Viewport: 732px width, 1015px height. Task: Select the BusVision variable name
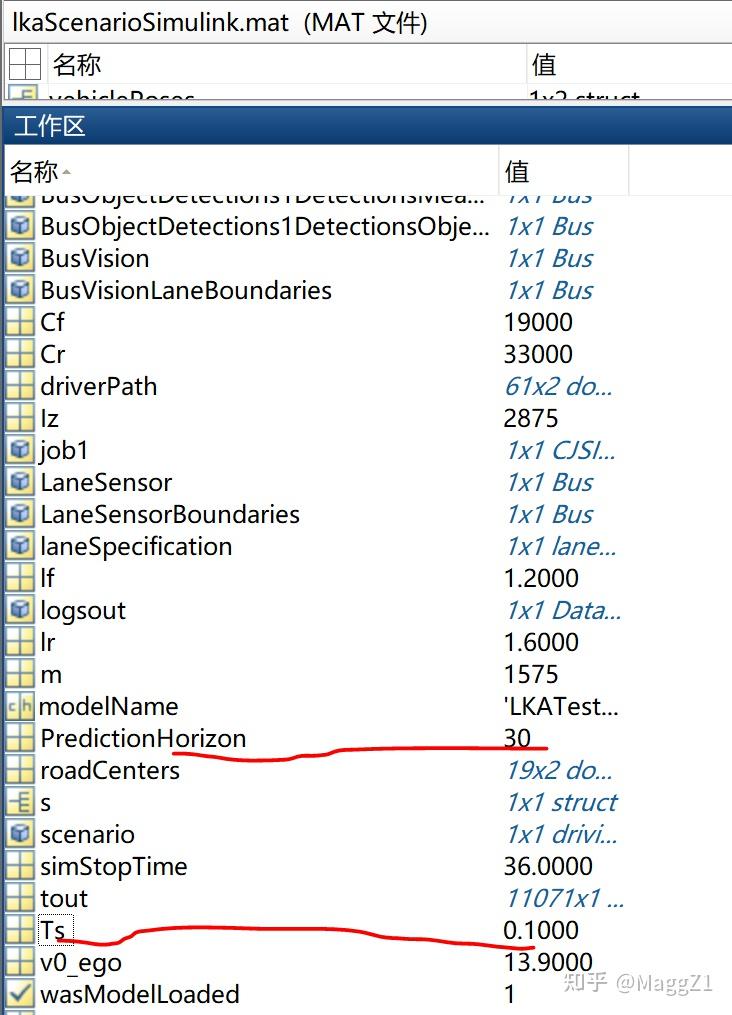coord(94,258)
